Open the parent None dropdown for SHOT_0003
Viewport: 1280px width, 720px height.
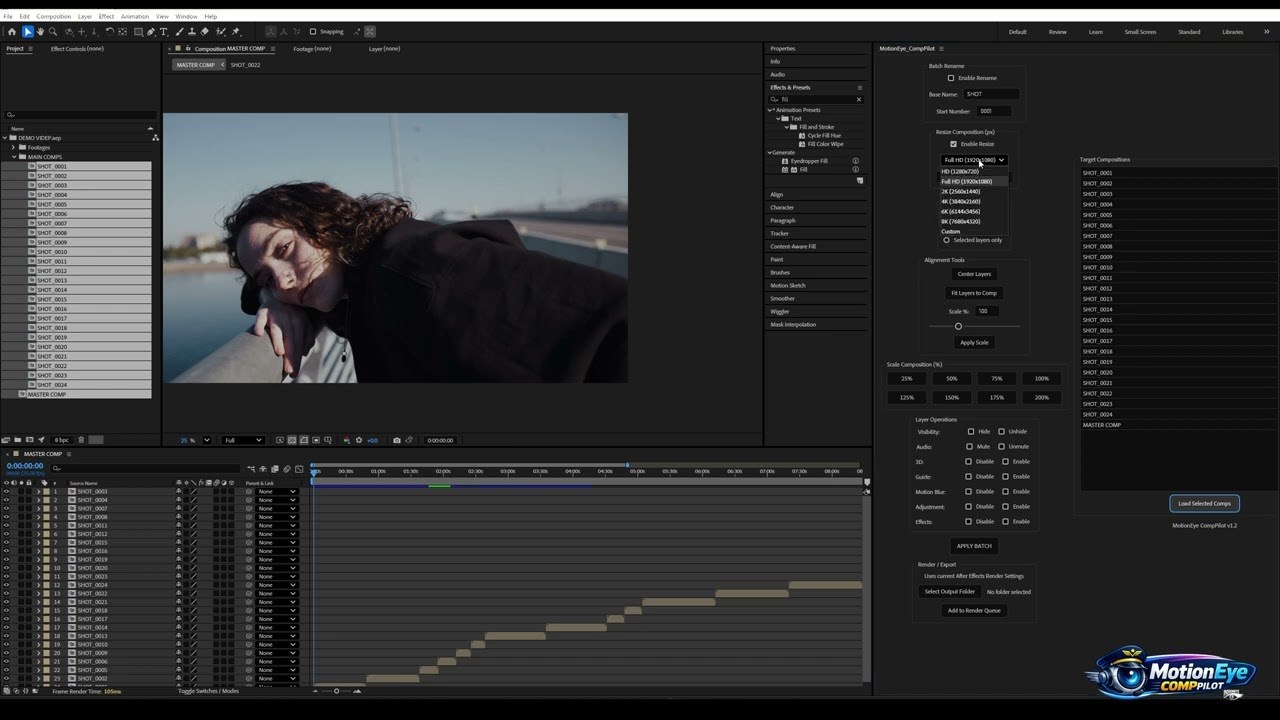pos(276,491)
